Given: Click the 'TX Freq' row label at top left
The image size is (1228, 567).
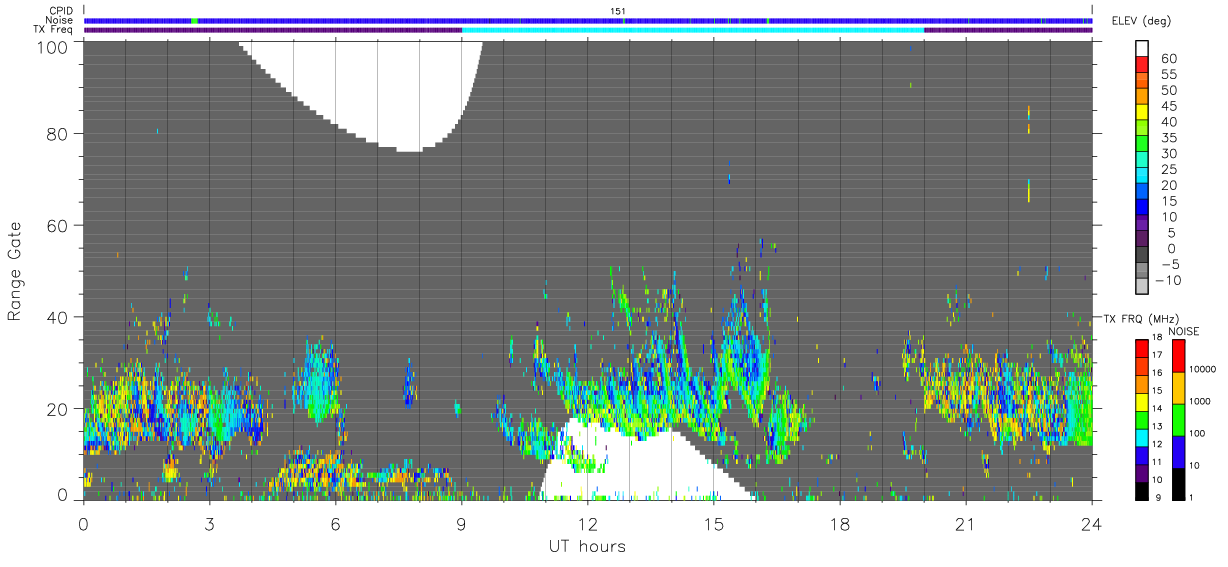Looking at the screenshot, I should [x=54, y=30].
